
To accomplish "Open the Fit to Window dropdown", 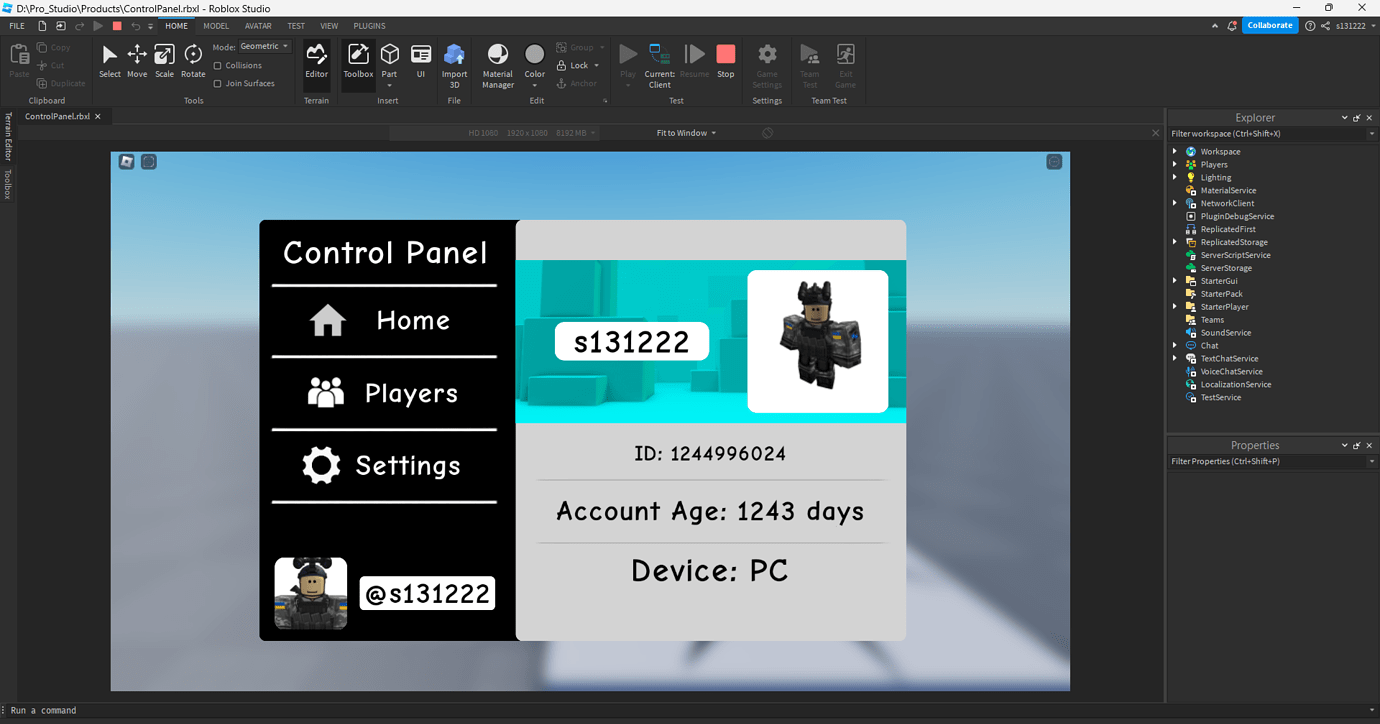I will pyautogui.click(x=686, y=132).
